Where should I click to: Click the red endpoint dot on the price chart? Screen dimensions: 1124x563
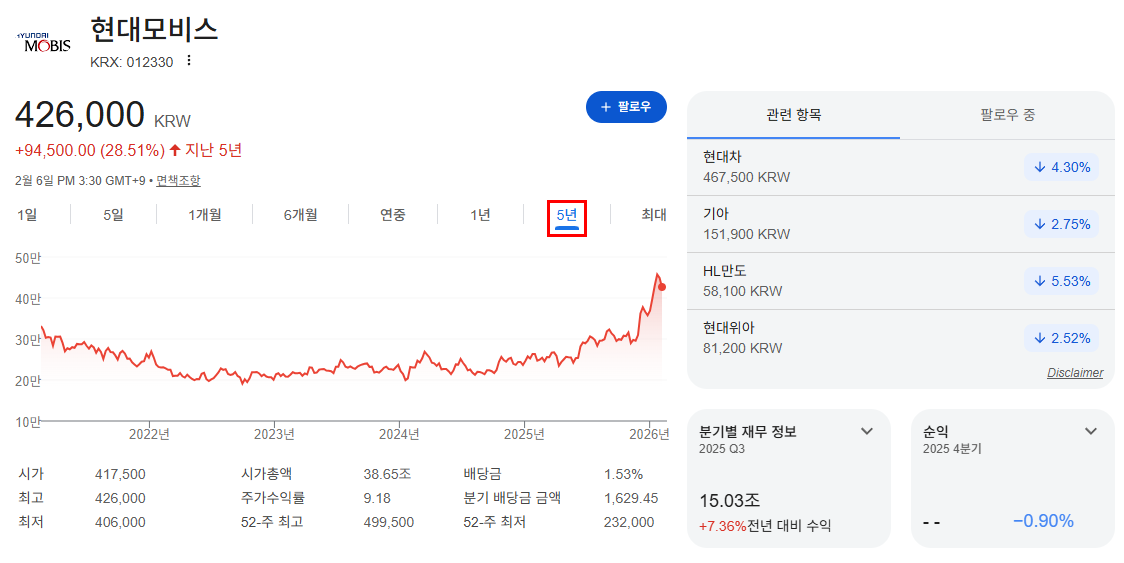[662, 287]
